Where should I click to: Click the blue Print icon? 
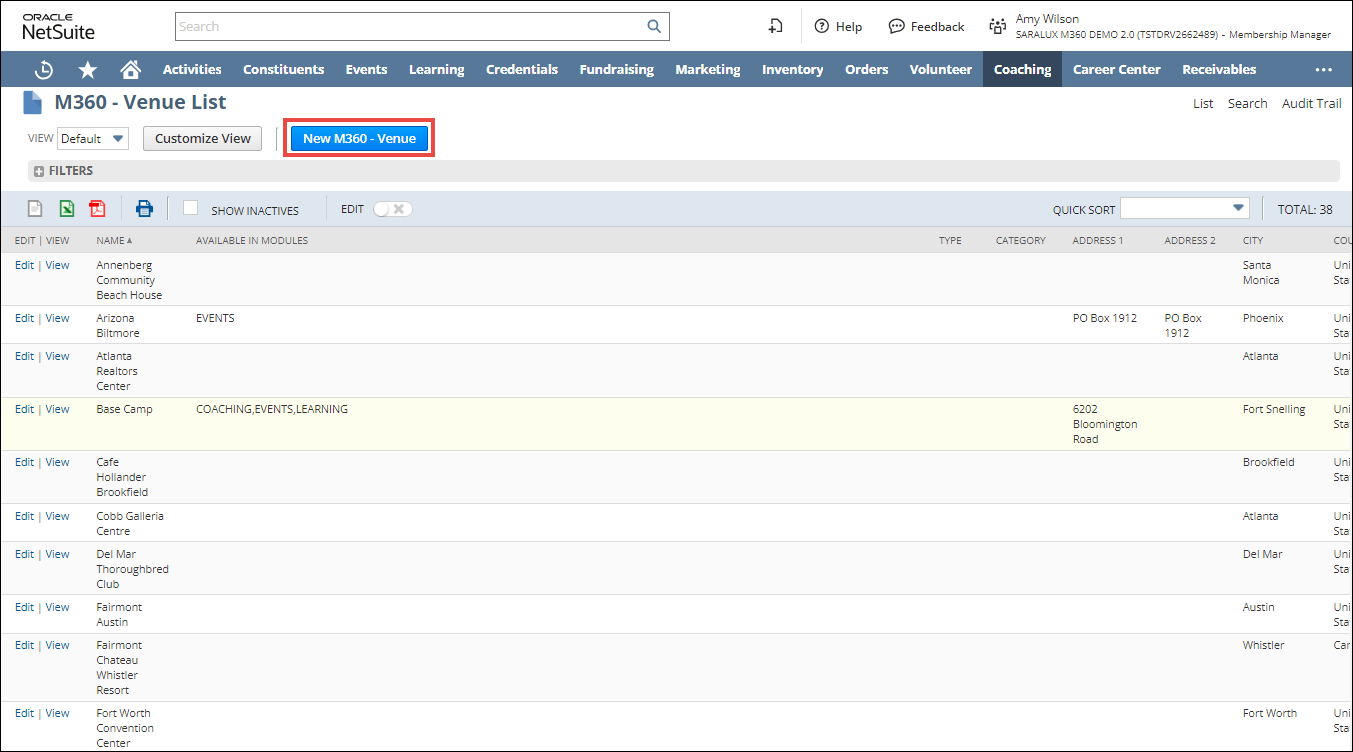145,209
